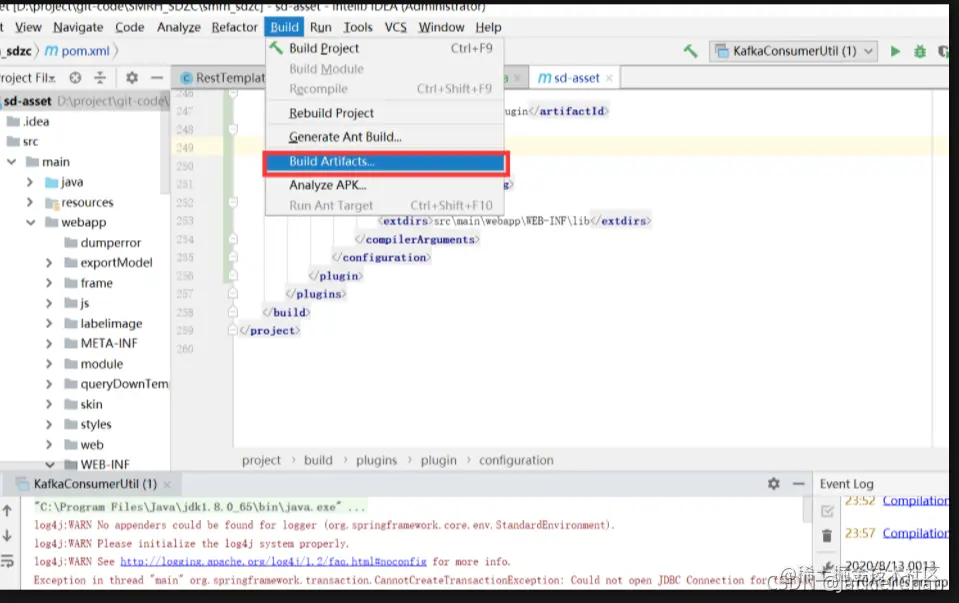Open the 23:57 Compilation link in Event Log
Screen dimensions: 959x603
coord(916,533)
